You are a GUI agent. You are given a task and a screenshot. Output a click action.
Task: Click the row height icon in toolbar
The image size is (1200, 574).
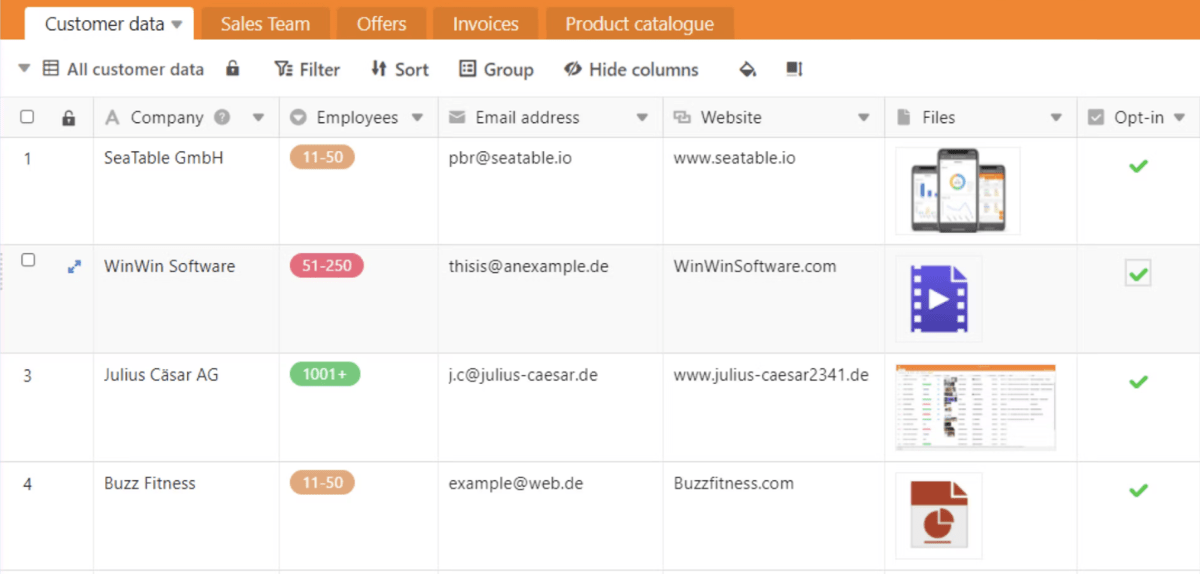(794, 69)
